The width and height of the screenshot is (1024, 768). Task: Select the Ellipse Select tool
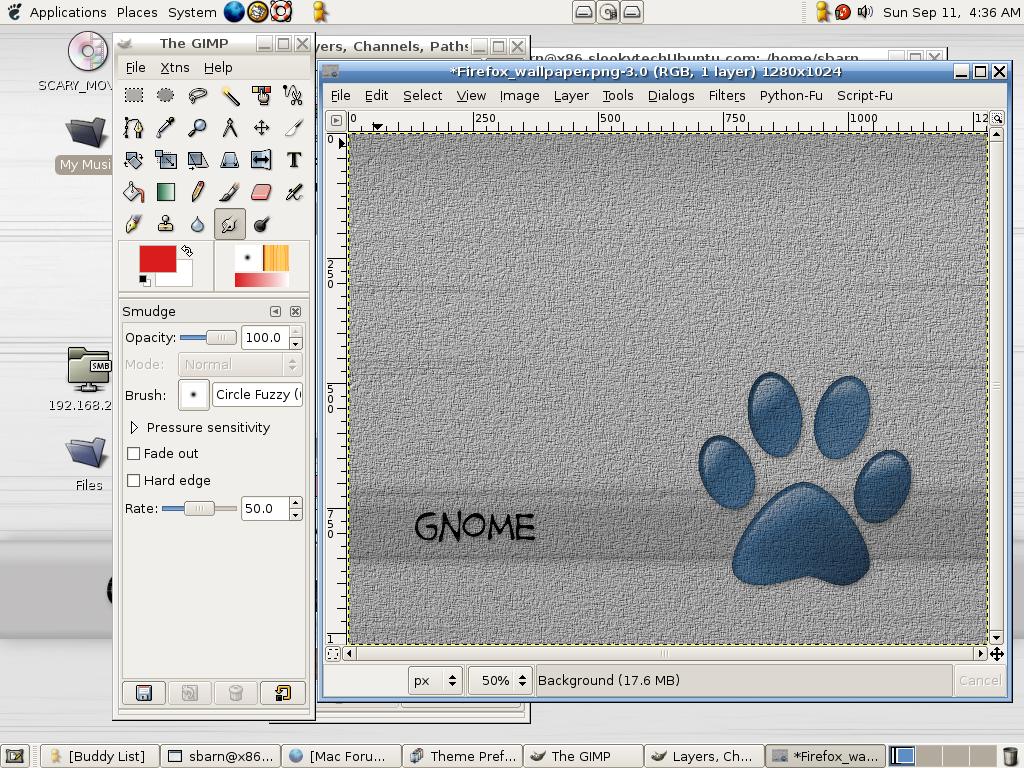166,95
